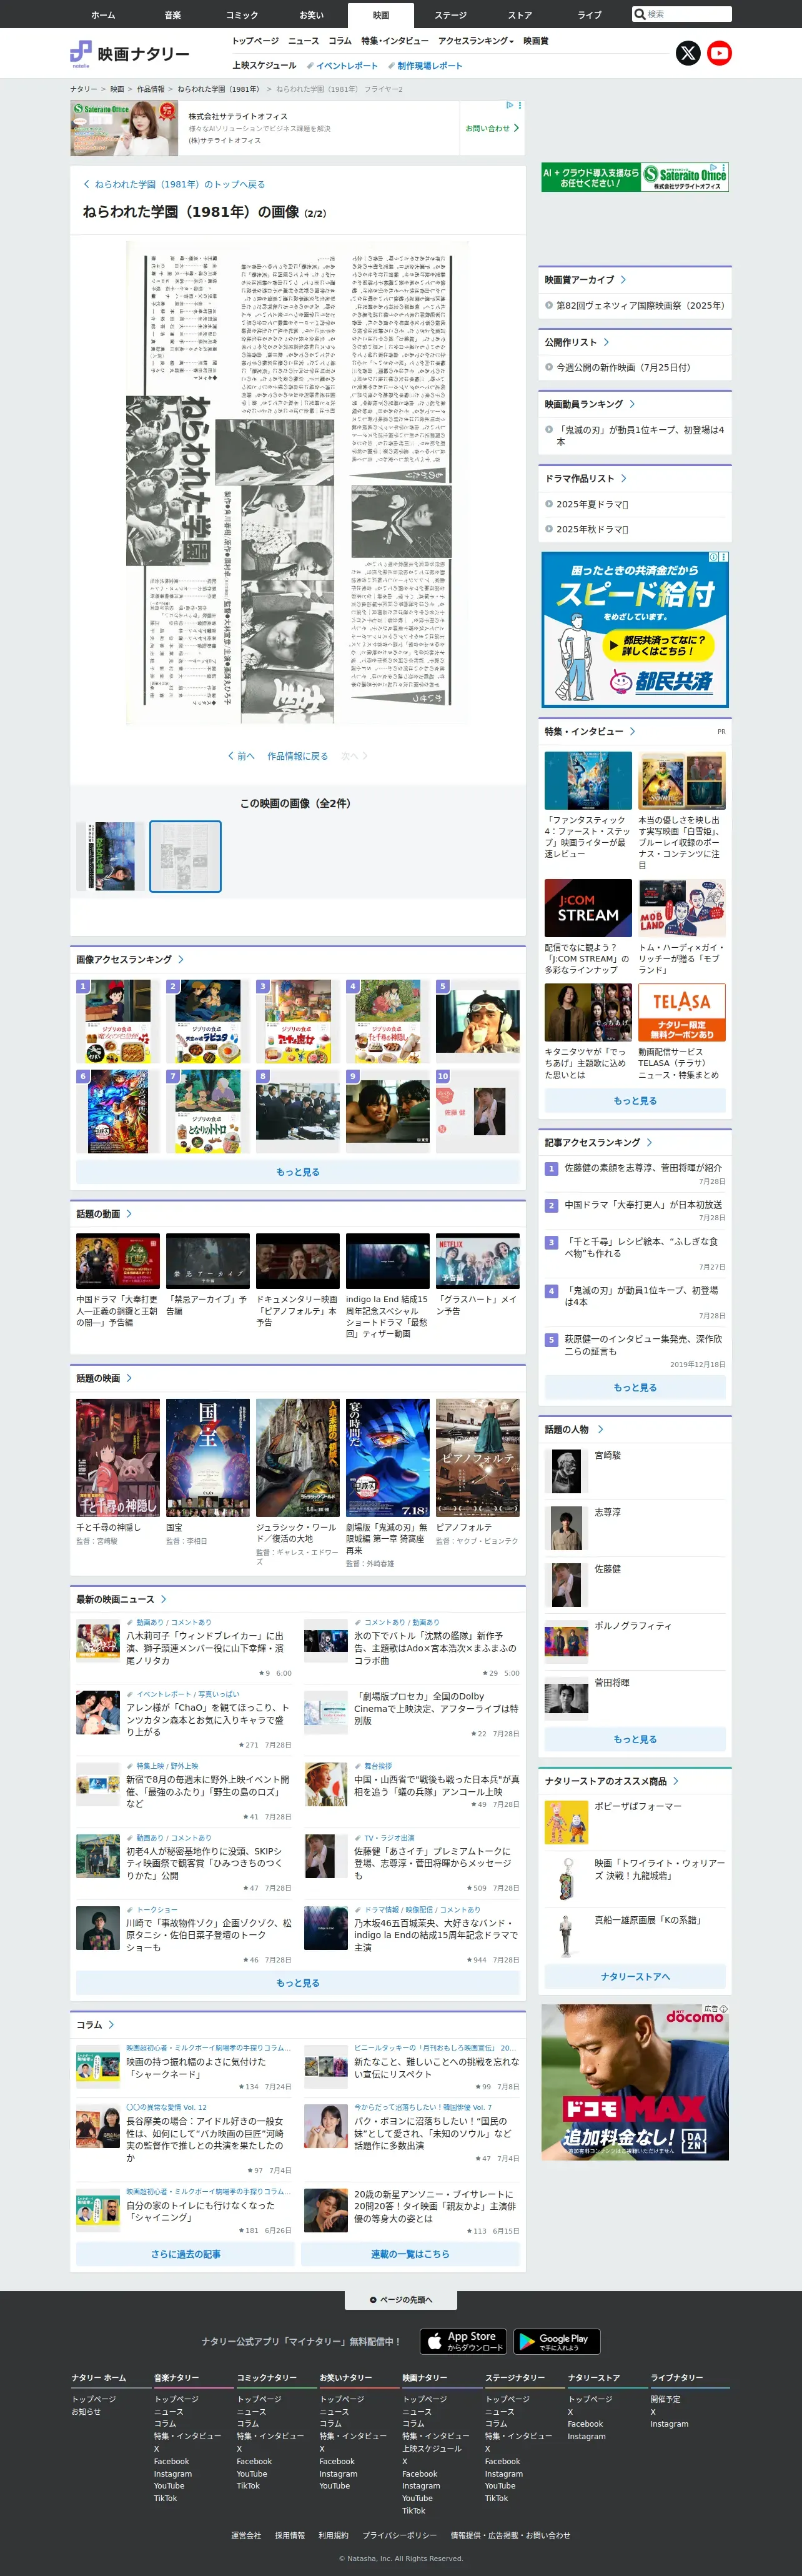Click 連載の一覧はこちら button

click(x=410, y=2254)
